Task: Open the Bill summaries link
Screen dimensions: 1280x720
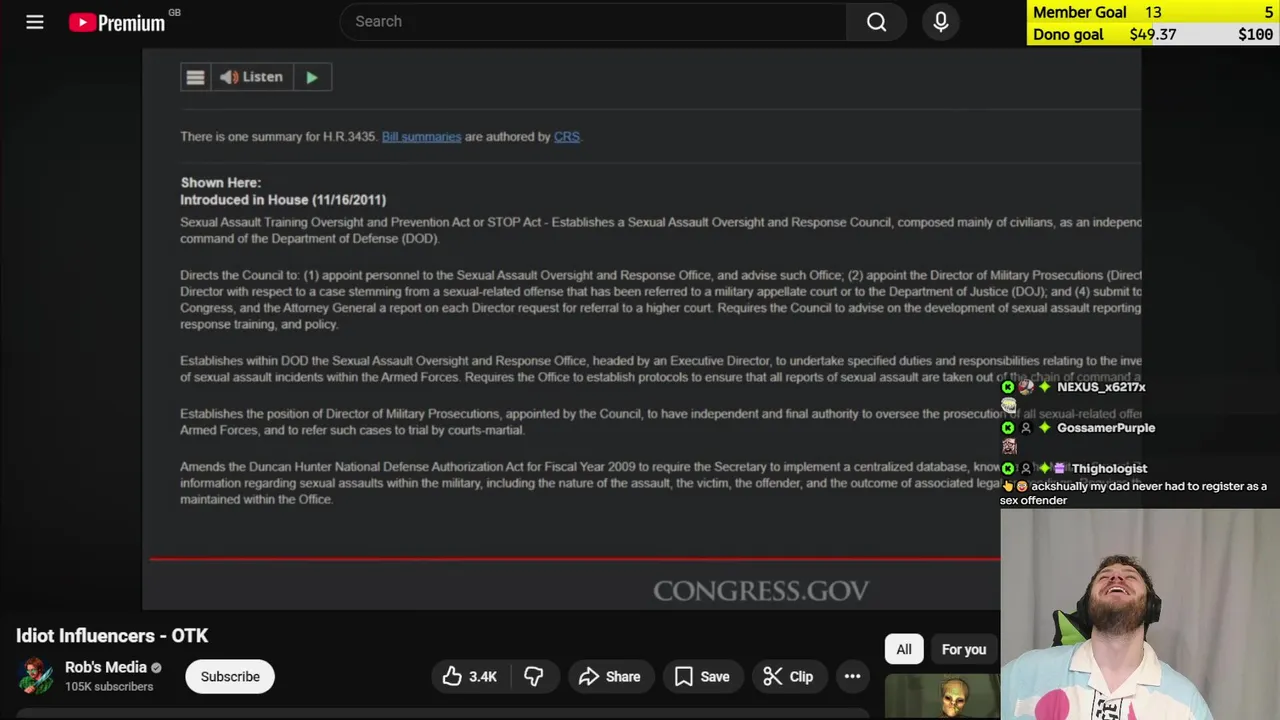Action: pyautogui.click(x=421, y=137)
